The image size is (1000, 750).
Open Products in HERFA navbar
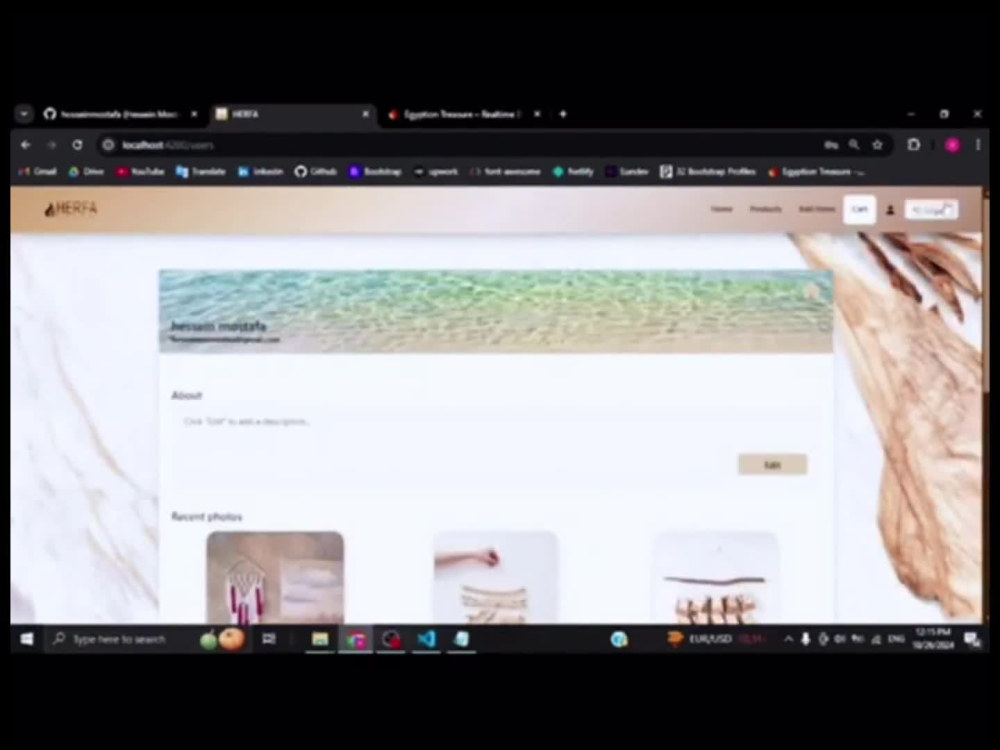(765, 209)
